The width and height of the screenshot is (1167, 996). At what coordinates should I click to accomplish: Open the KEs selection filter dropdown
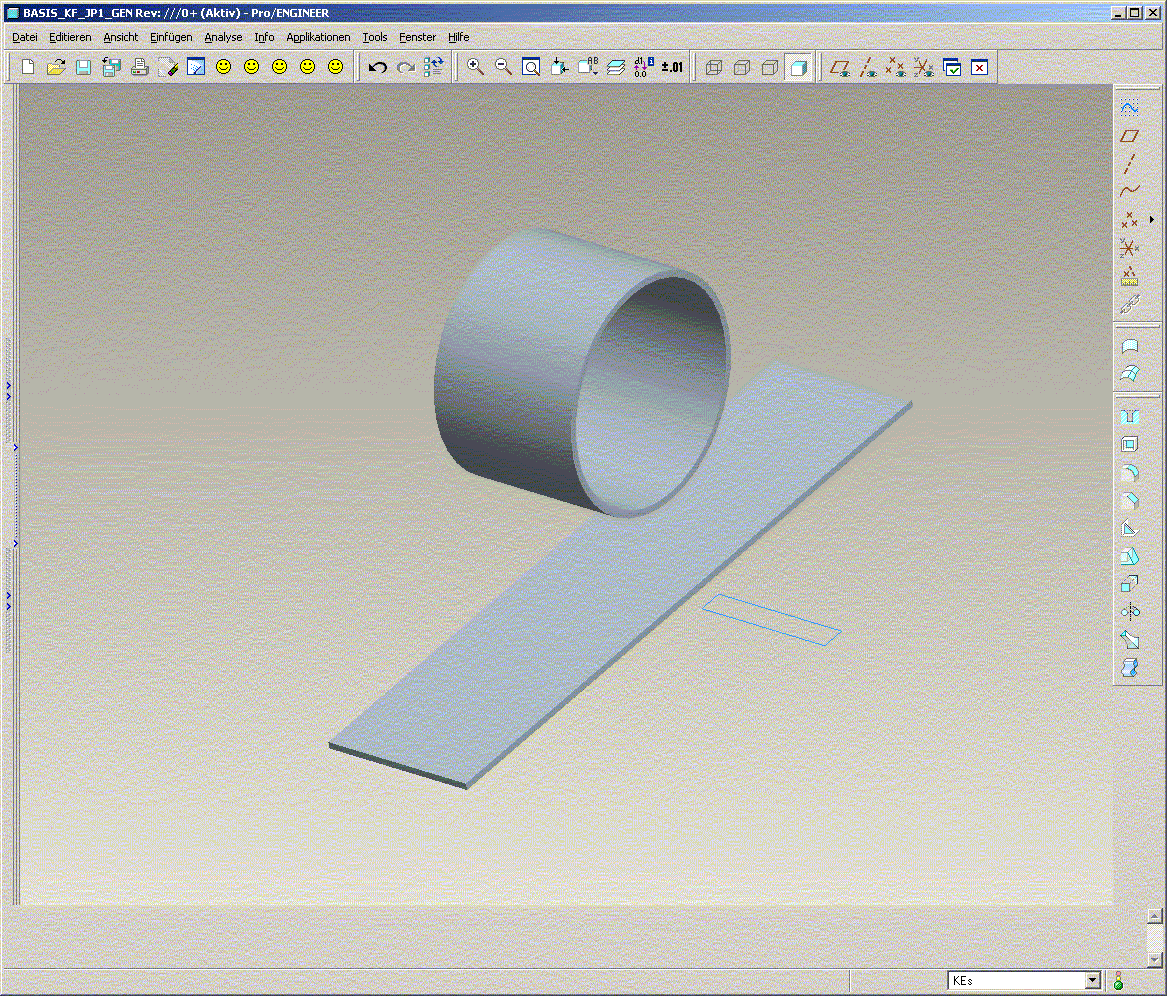1092,981
